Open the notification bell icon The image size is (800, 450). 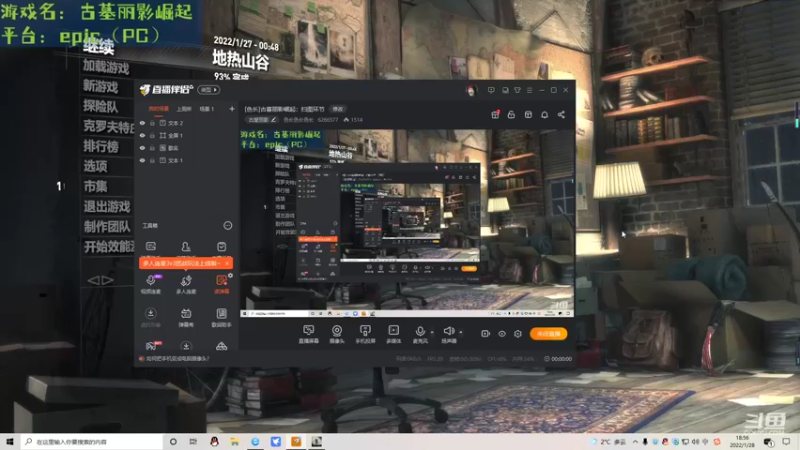click(x=544, y=115)
